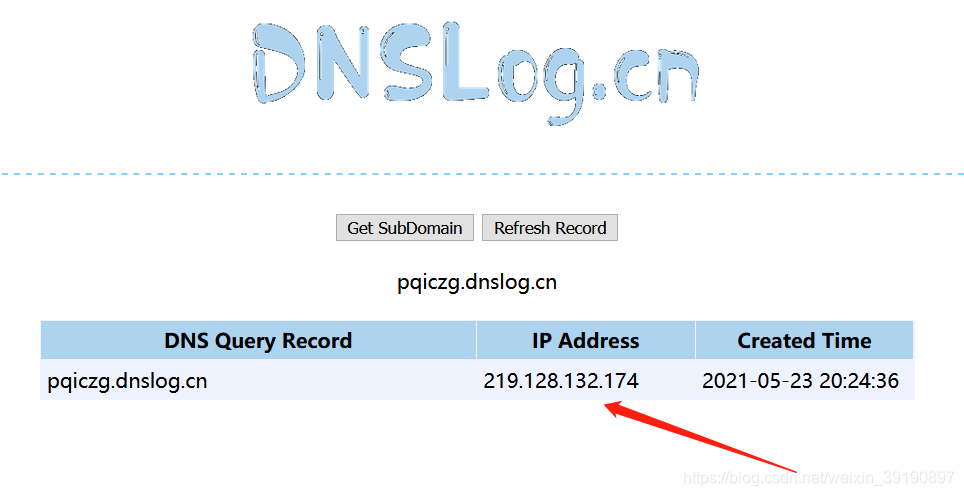Click the letter N in the logo
This screenshot has width=964, height=496.
point(343,63)
